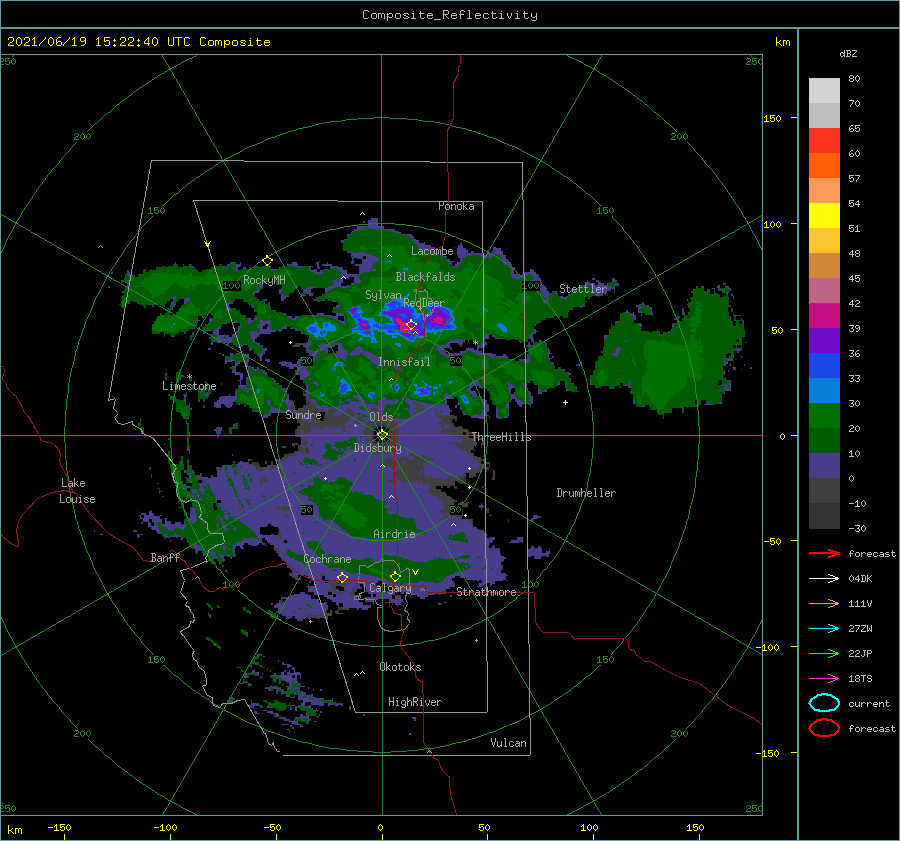Click the ThreeHills town label
900x841 pixels.
501,437
